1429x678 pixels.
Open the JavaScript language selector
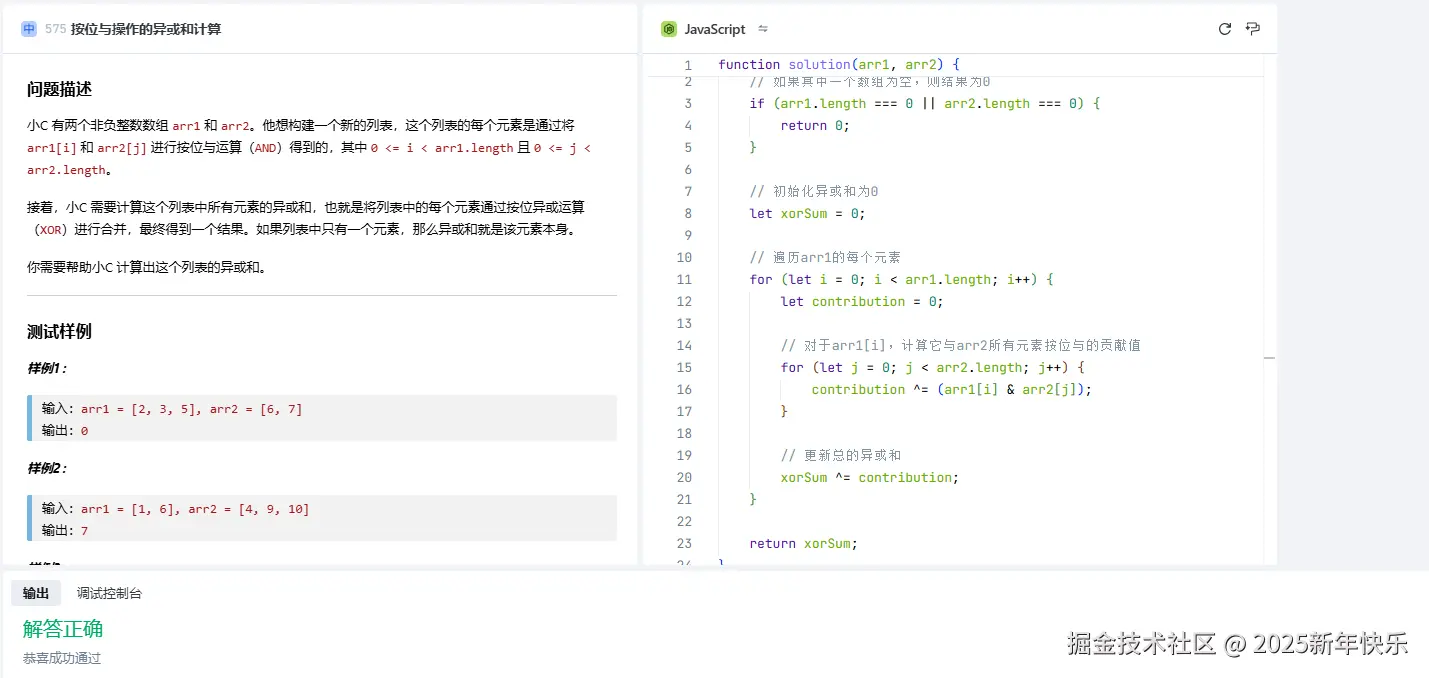pyautogui.click(x=714, y=29)
